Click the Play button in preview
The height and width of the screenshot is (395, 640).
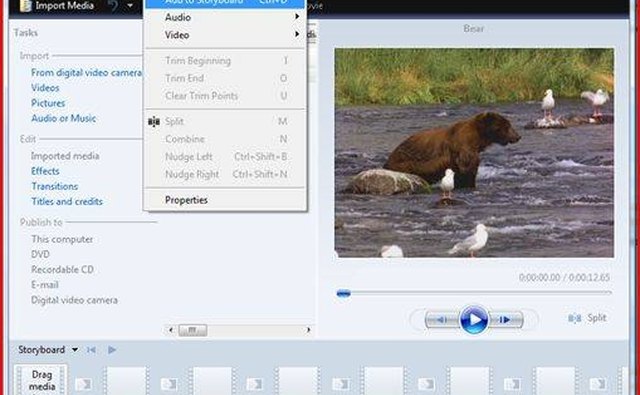[x=474, y=320]
